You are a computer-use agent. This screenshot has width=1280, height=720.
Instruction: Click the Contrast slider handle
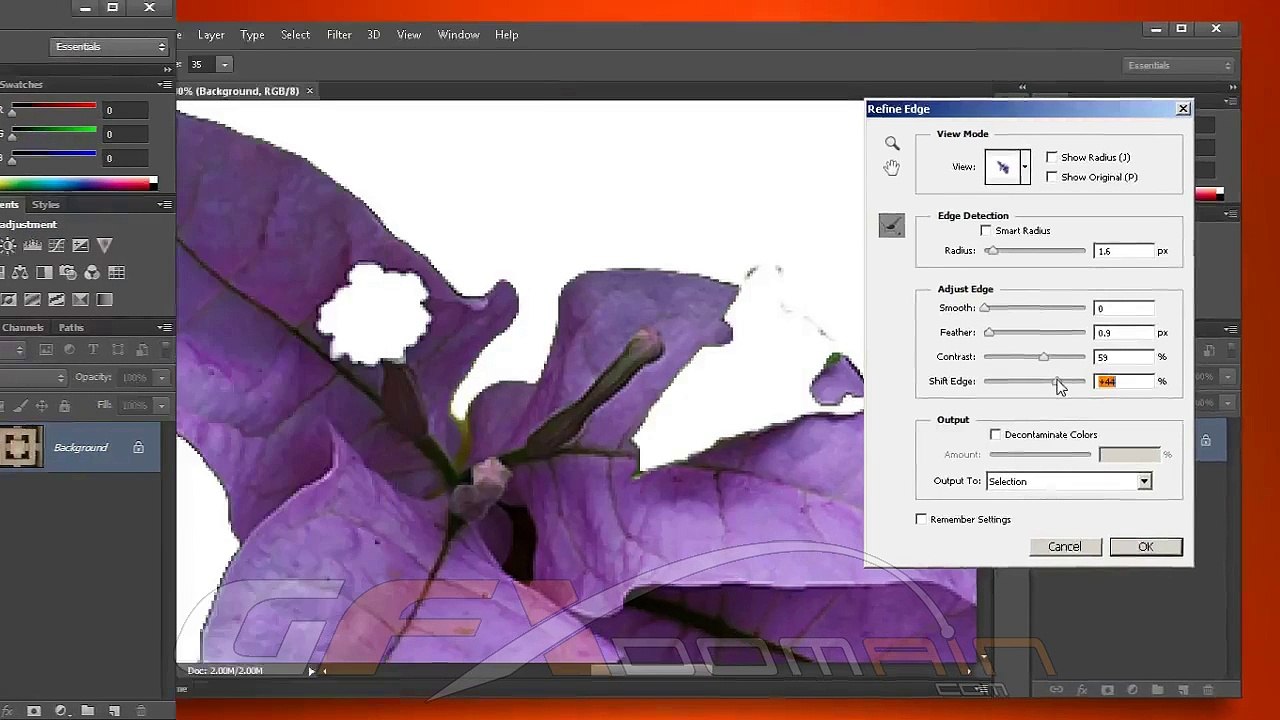pos(1043,357)
